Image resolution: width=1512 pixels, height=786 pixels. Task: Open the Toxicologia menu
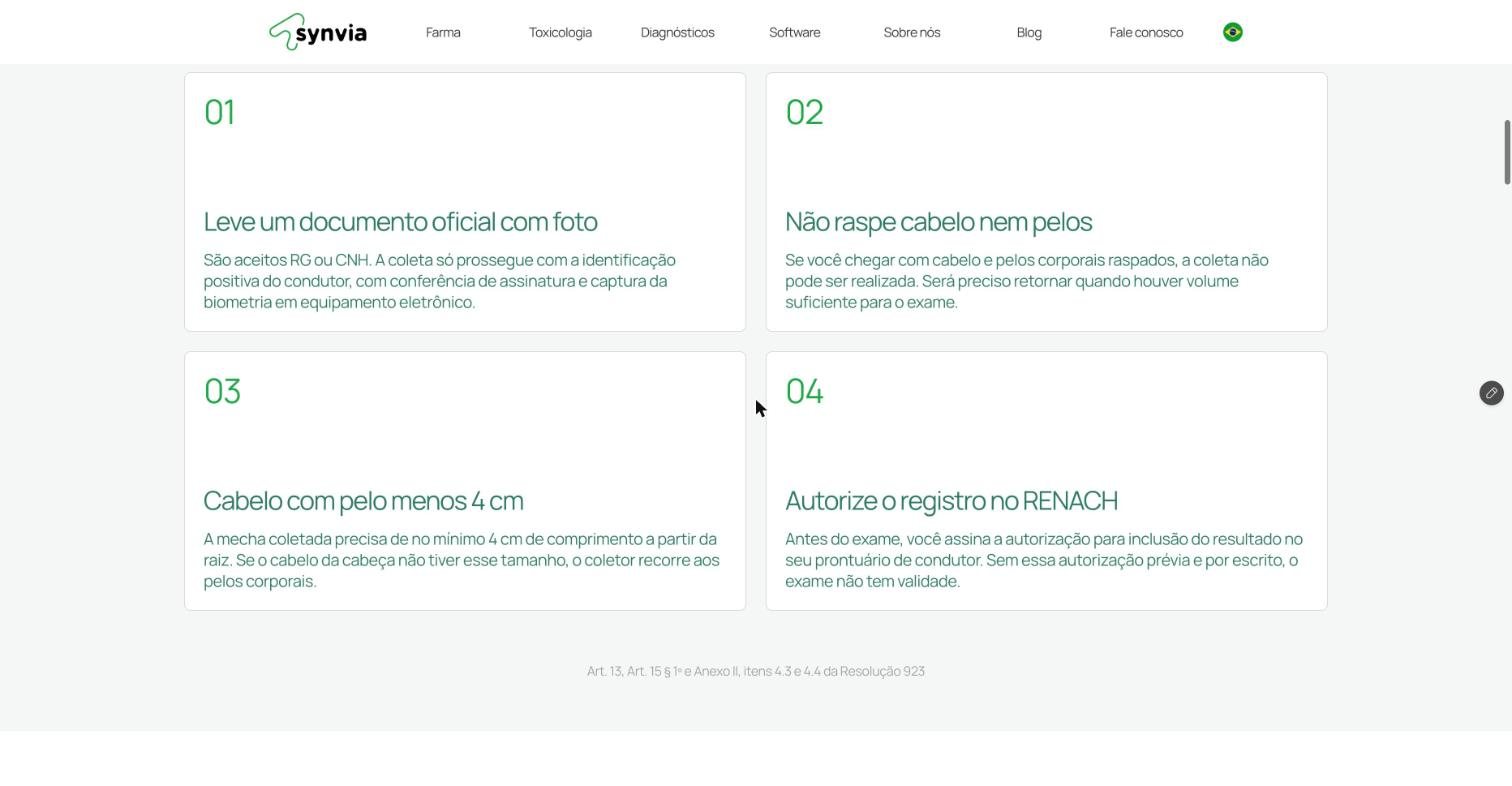coord(560,32)
